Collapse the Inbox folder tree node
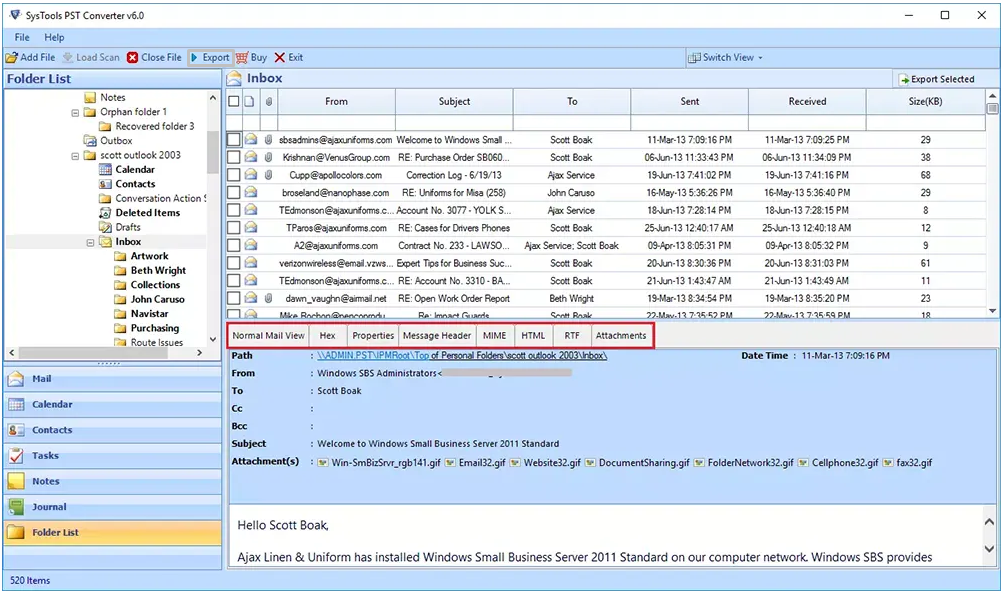The image size is (1003, 592). [x=90, y=241]
